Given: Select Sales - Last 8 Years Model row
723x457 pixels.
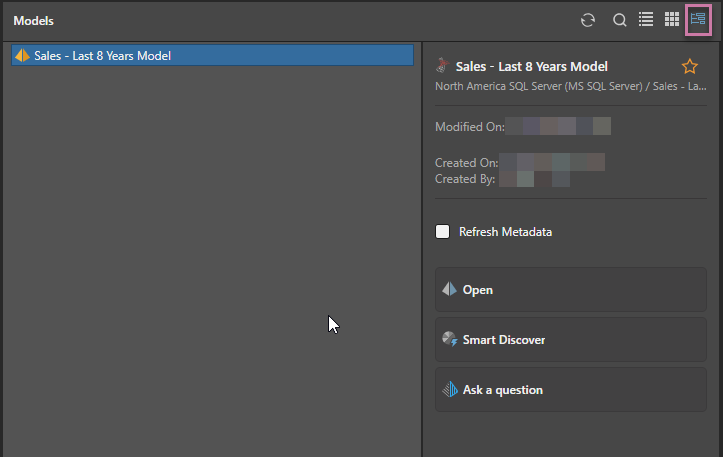Looking at the screenshot, I should click(212, 56).
